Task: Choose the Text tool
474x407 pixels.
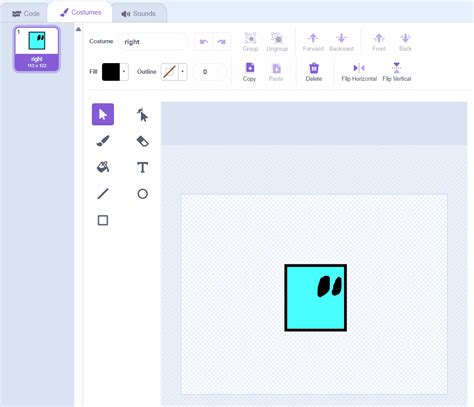Action: (x=142, y=167)
